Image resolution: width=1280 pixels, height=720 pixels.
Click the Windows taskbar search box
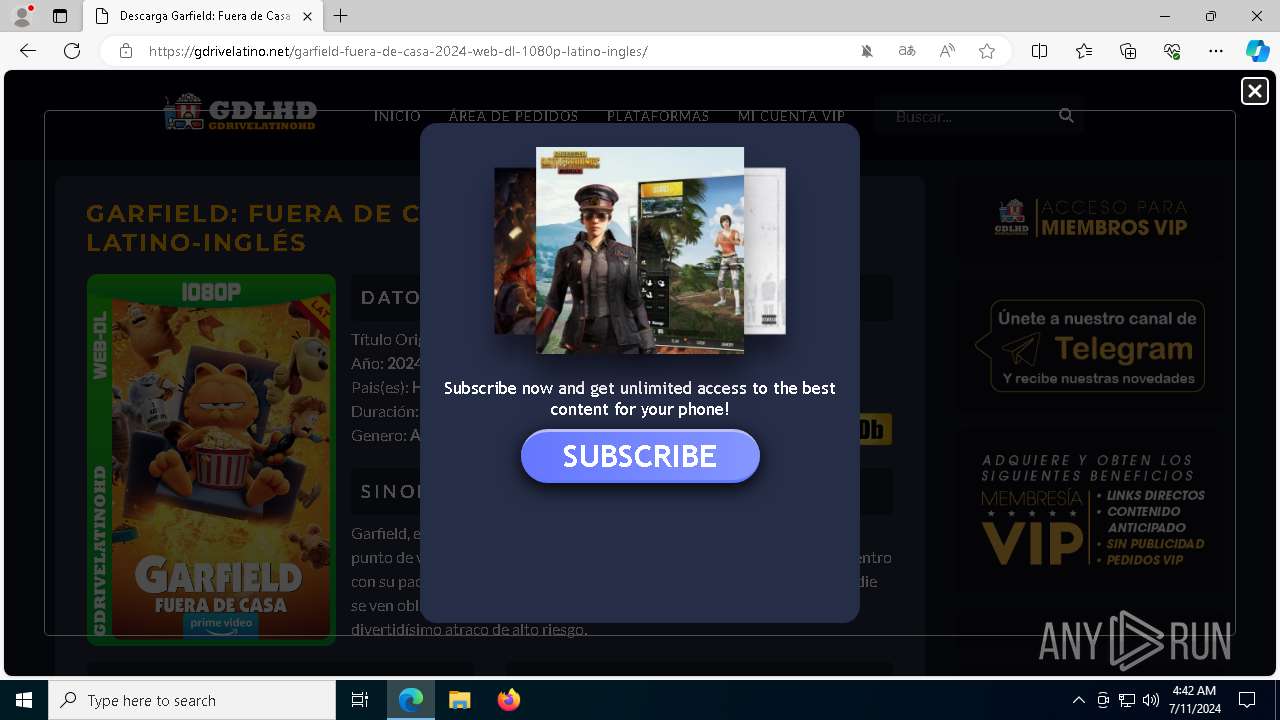point(192,700)
